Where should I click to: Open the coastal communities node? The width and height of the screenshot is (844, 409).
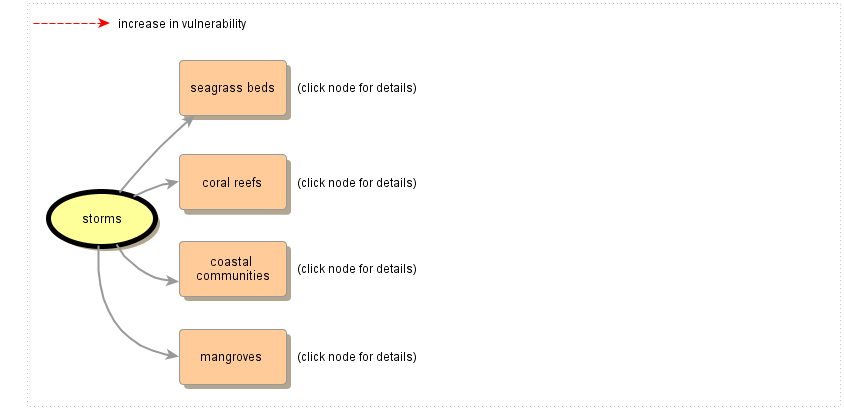(x=233, y=268)
